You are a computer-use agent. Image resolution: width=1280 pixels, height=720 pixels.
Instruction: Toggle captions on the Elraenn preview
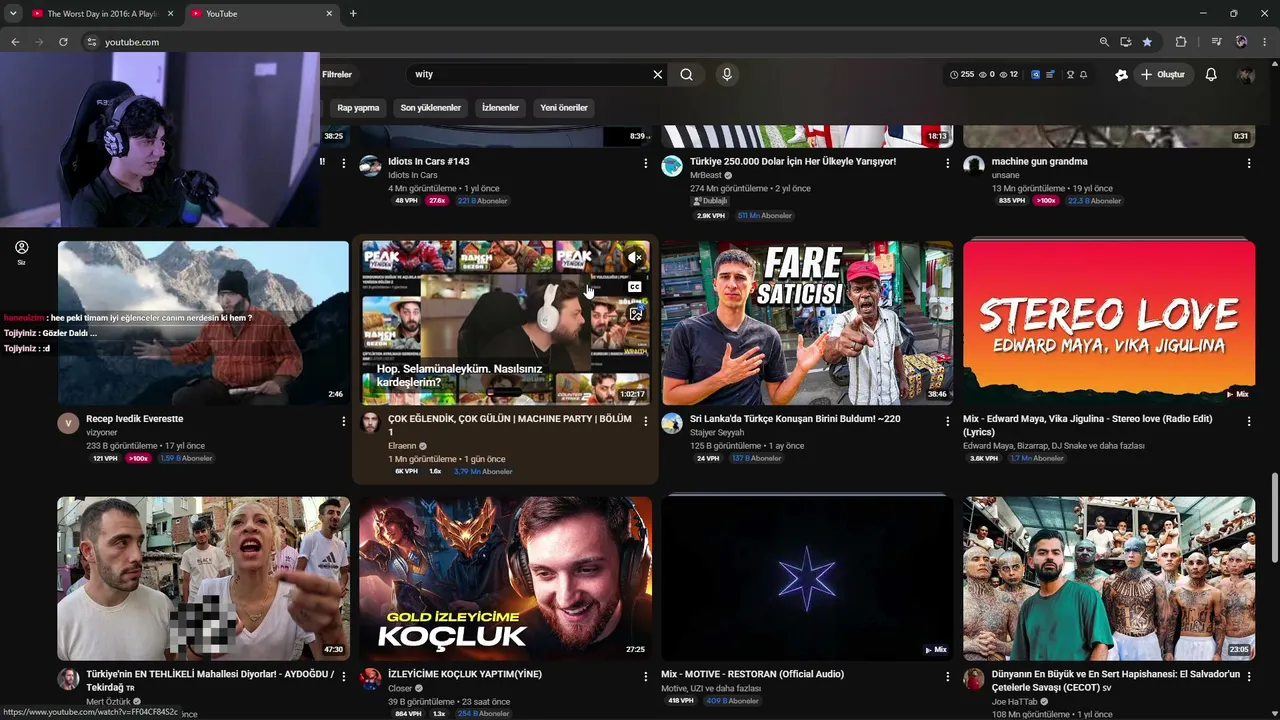point(635,287)
